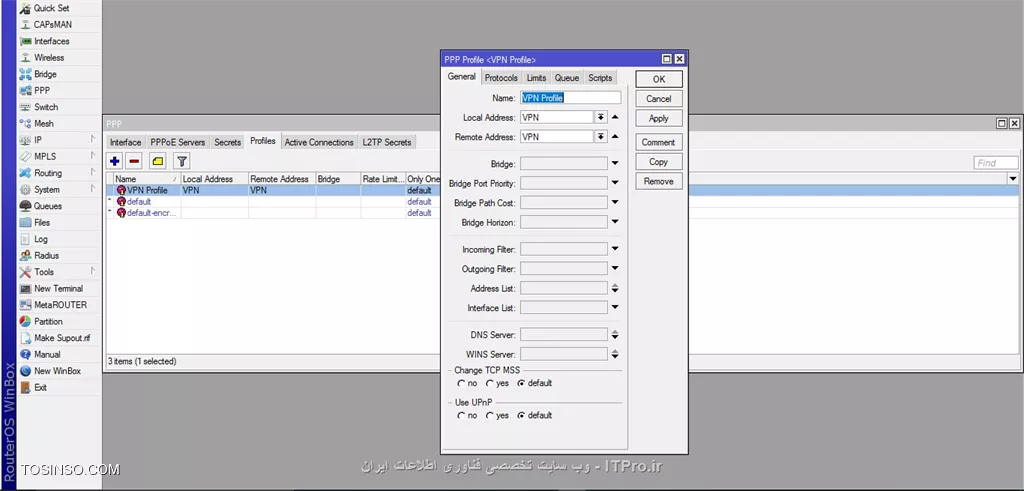
Task: Click the blue plus add button in PPP window
Action: point(115,161)
